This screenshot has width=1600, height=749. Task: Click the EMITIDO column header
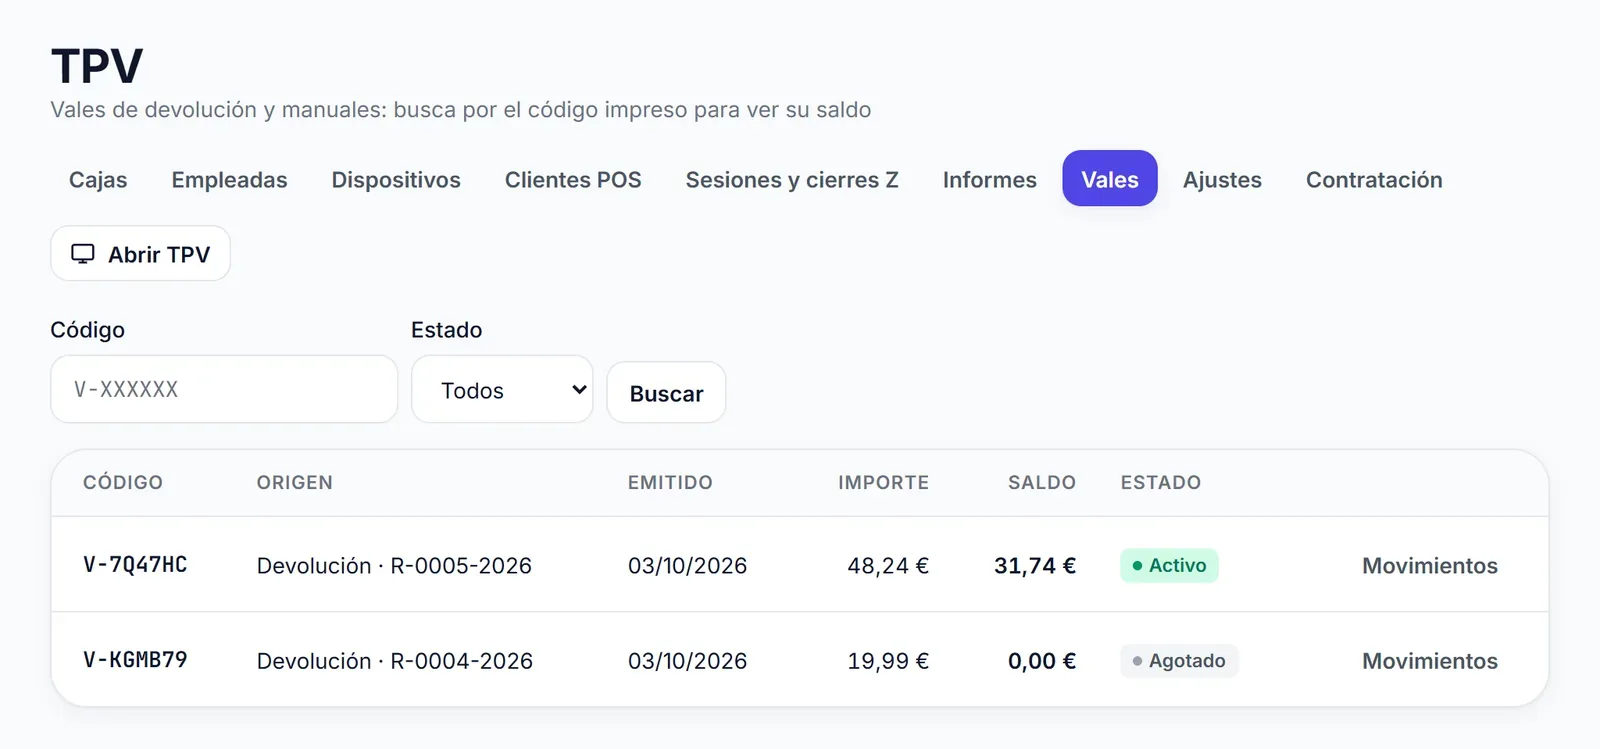pyautogui.click(x=670, y=482)
